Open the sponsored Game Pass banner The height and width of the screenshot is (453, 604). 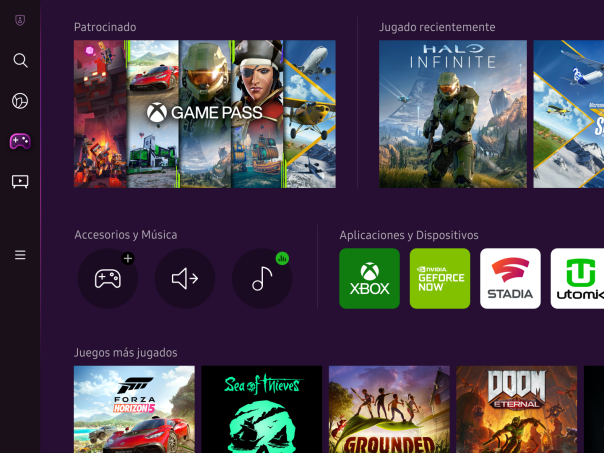pyautogui.click(x=205, y=114)
